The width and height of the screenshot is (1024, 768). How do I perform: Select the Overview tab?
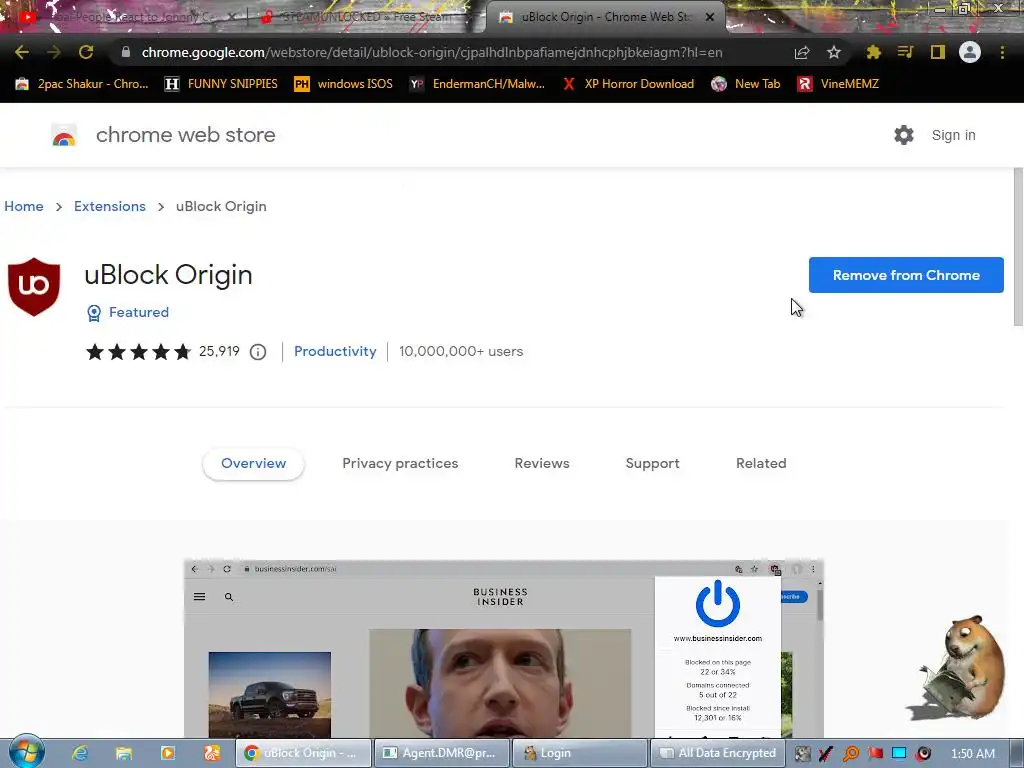(x=253, y=464)
